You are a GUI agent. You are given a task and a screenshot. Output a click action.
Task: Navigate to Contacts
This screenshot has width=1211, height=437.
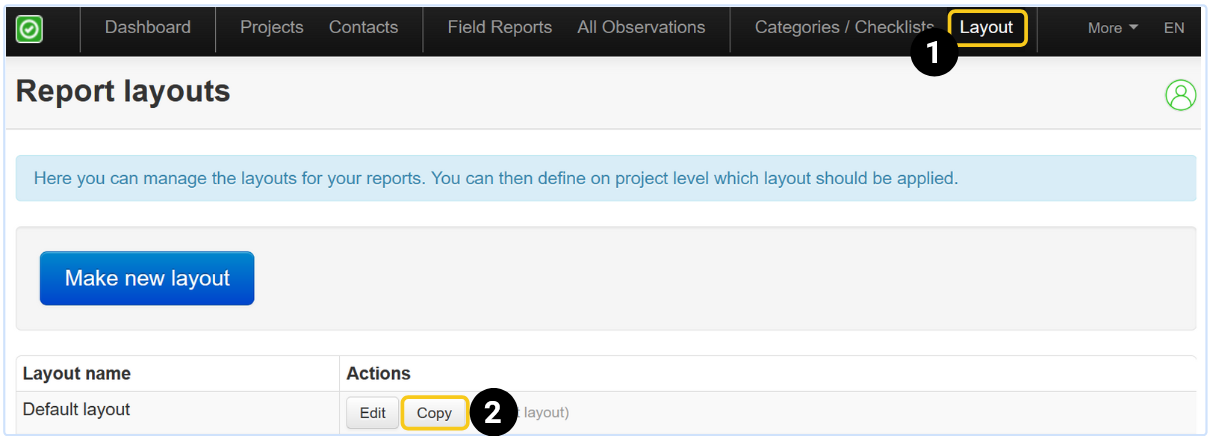[x=363, y=28]
